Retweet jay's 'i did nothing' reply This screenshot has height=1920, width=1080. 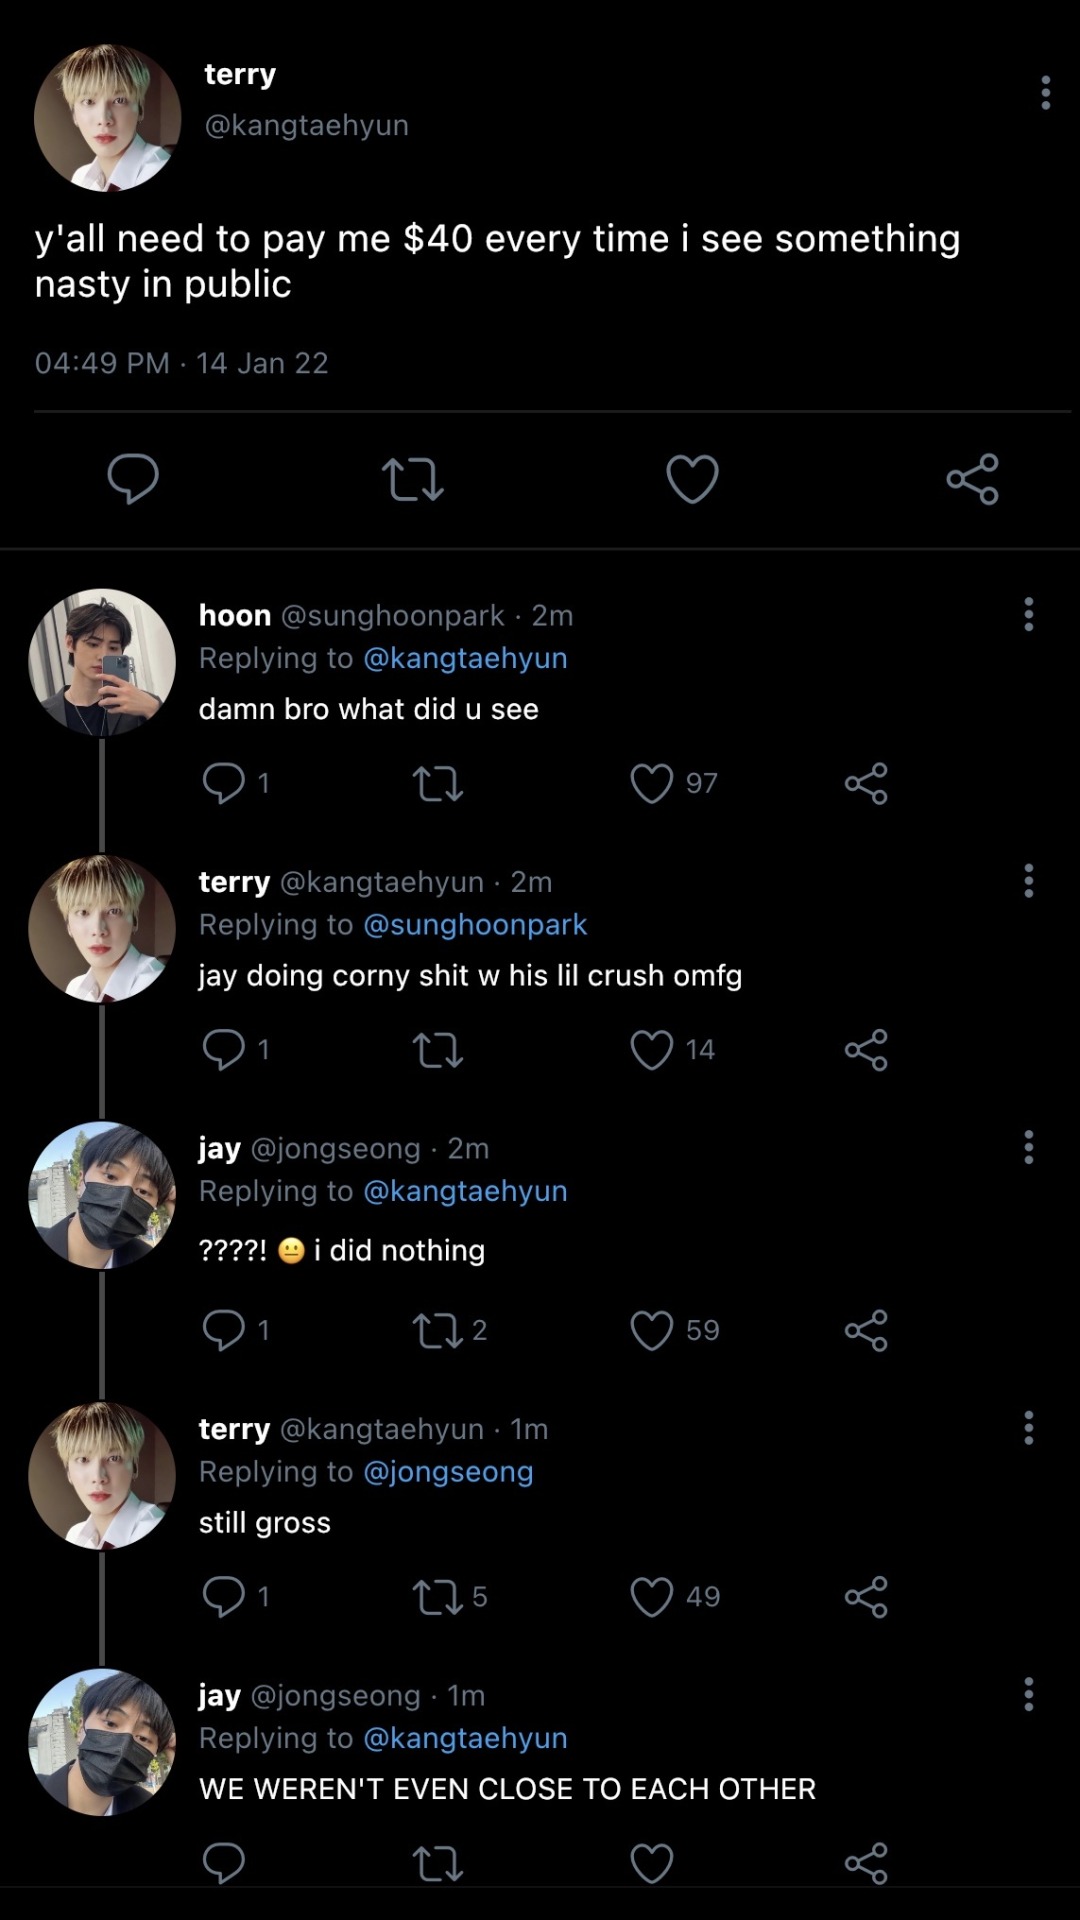tap(438, 1330)
